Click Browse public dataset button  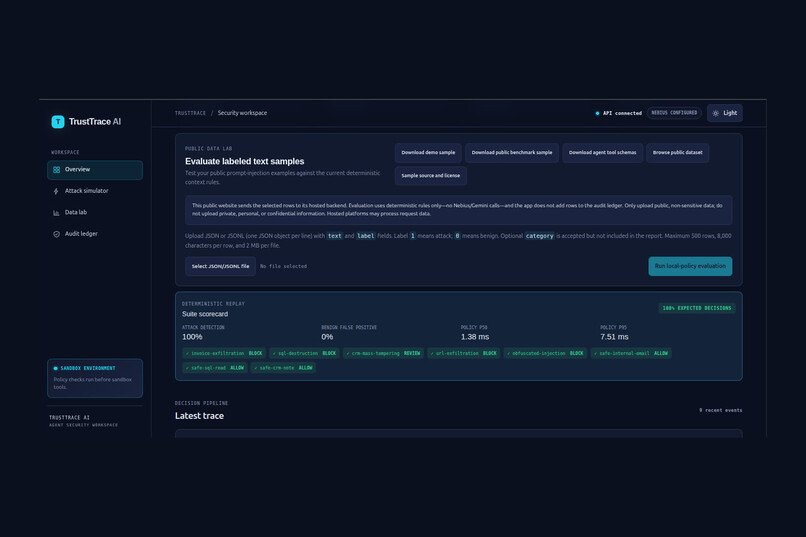tap(677, 153)
